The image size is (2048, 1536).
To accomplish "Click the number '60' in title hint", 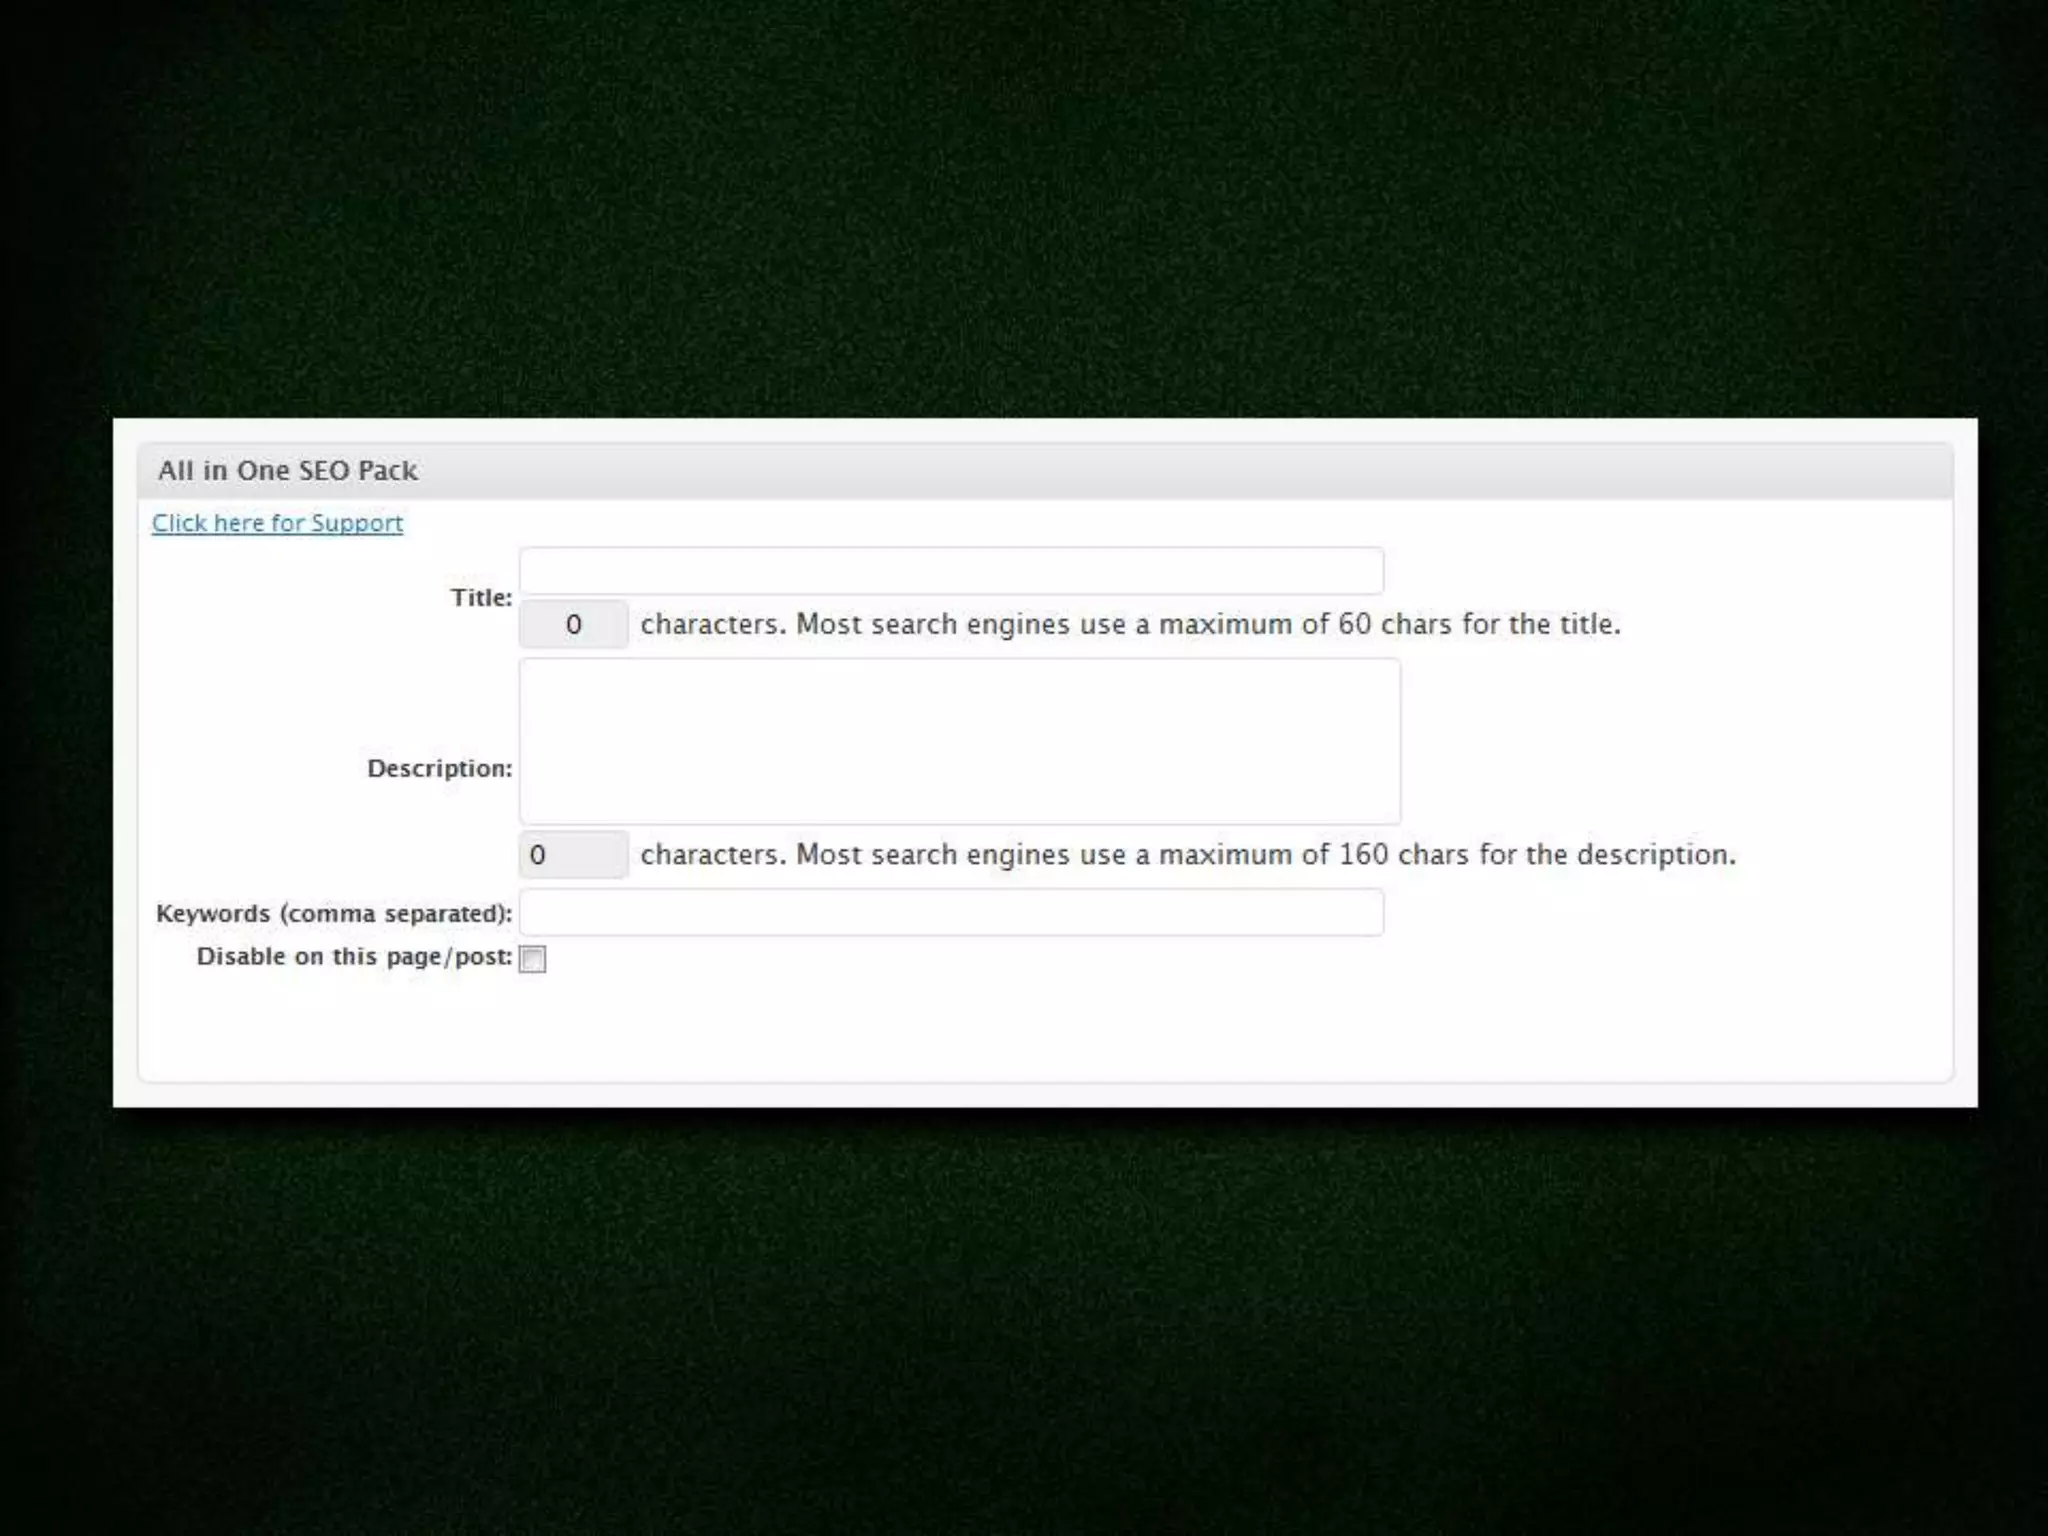I will click(x=1354, y=625).
